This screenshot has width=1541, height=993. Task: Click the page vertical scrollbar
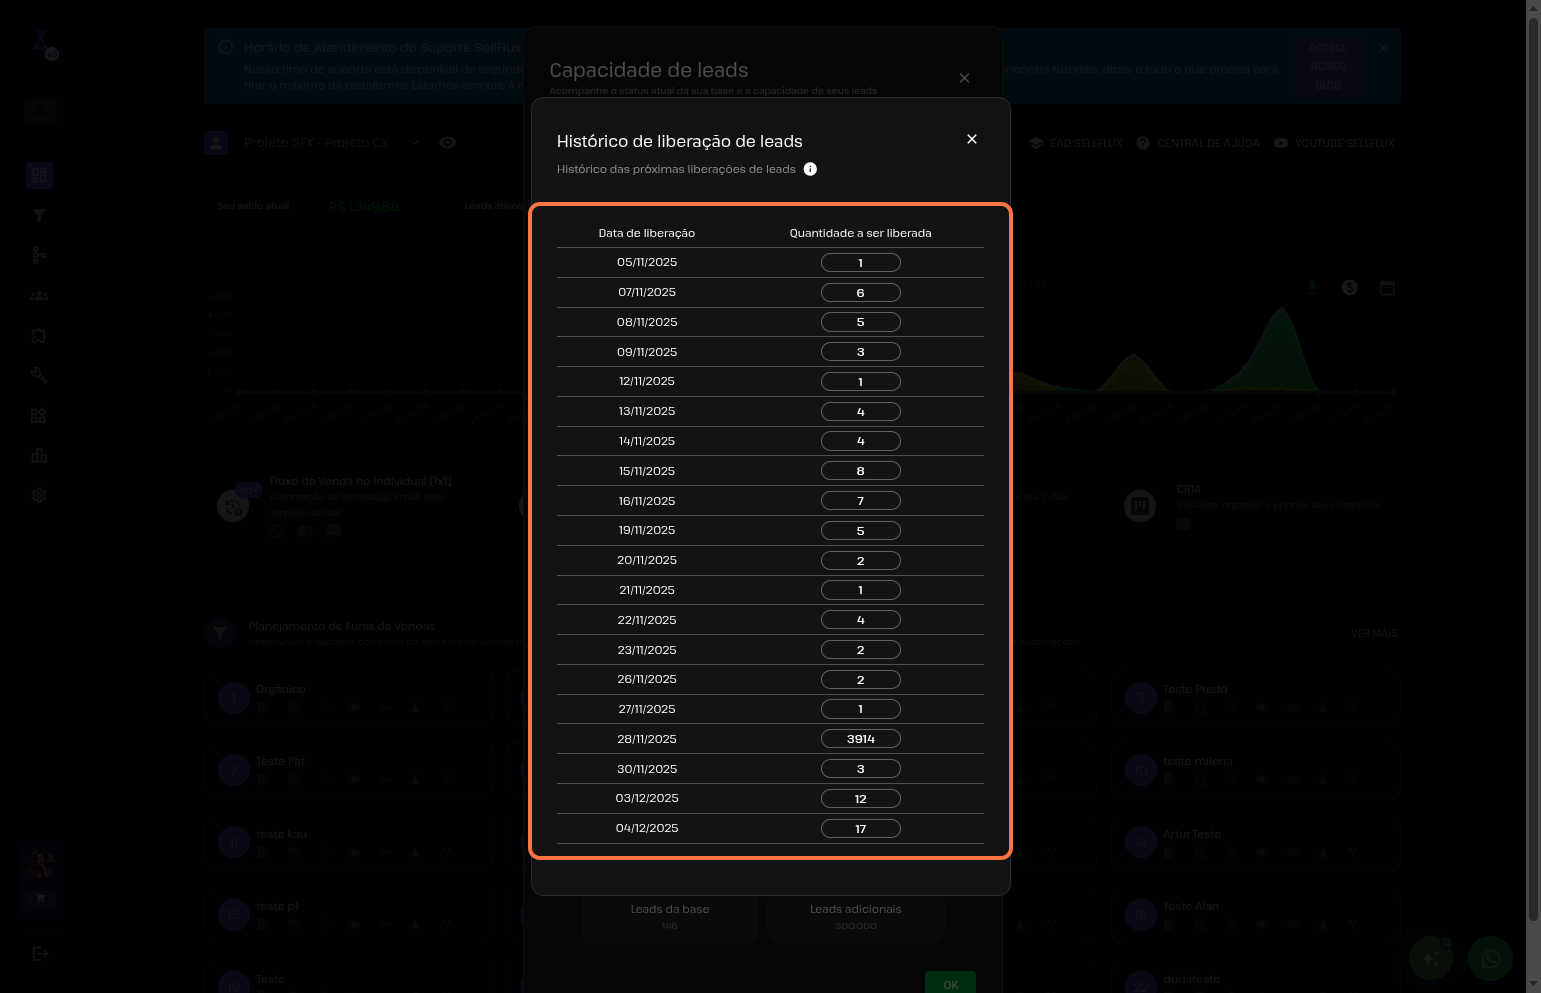[x=1533, y=470]
